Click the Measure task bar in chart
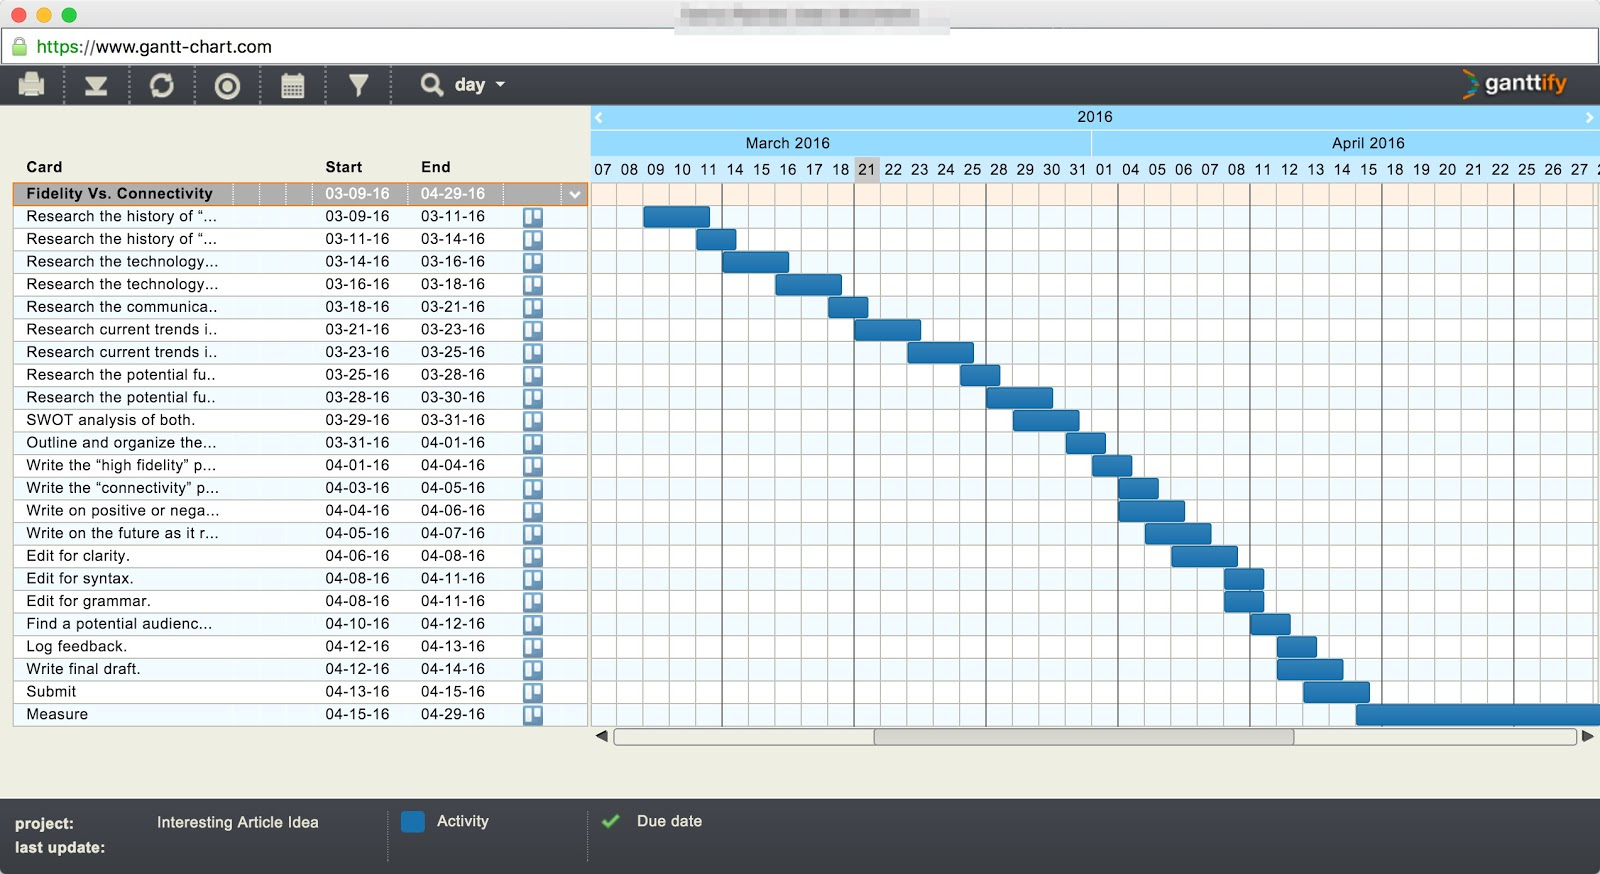This screenshot has width=1600, height=874. pyautogui.click(x=1477, y=715)
